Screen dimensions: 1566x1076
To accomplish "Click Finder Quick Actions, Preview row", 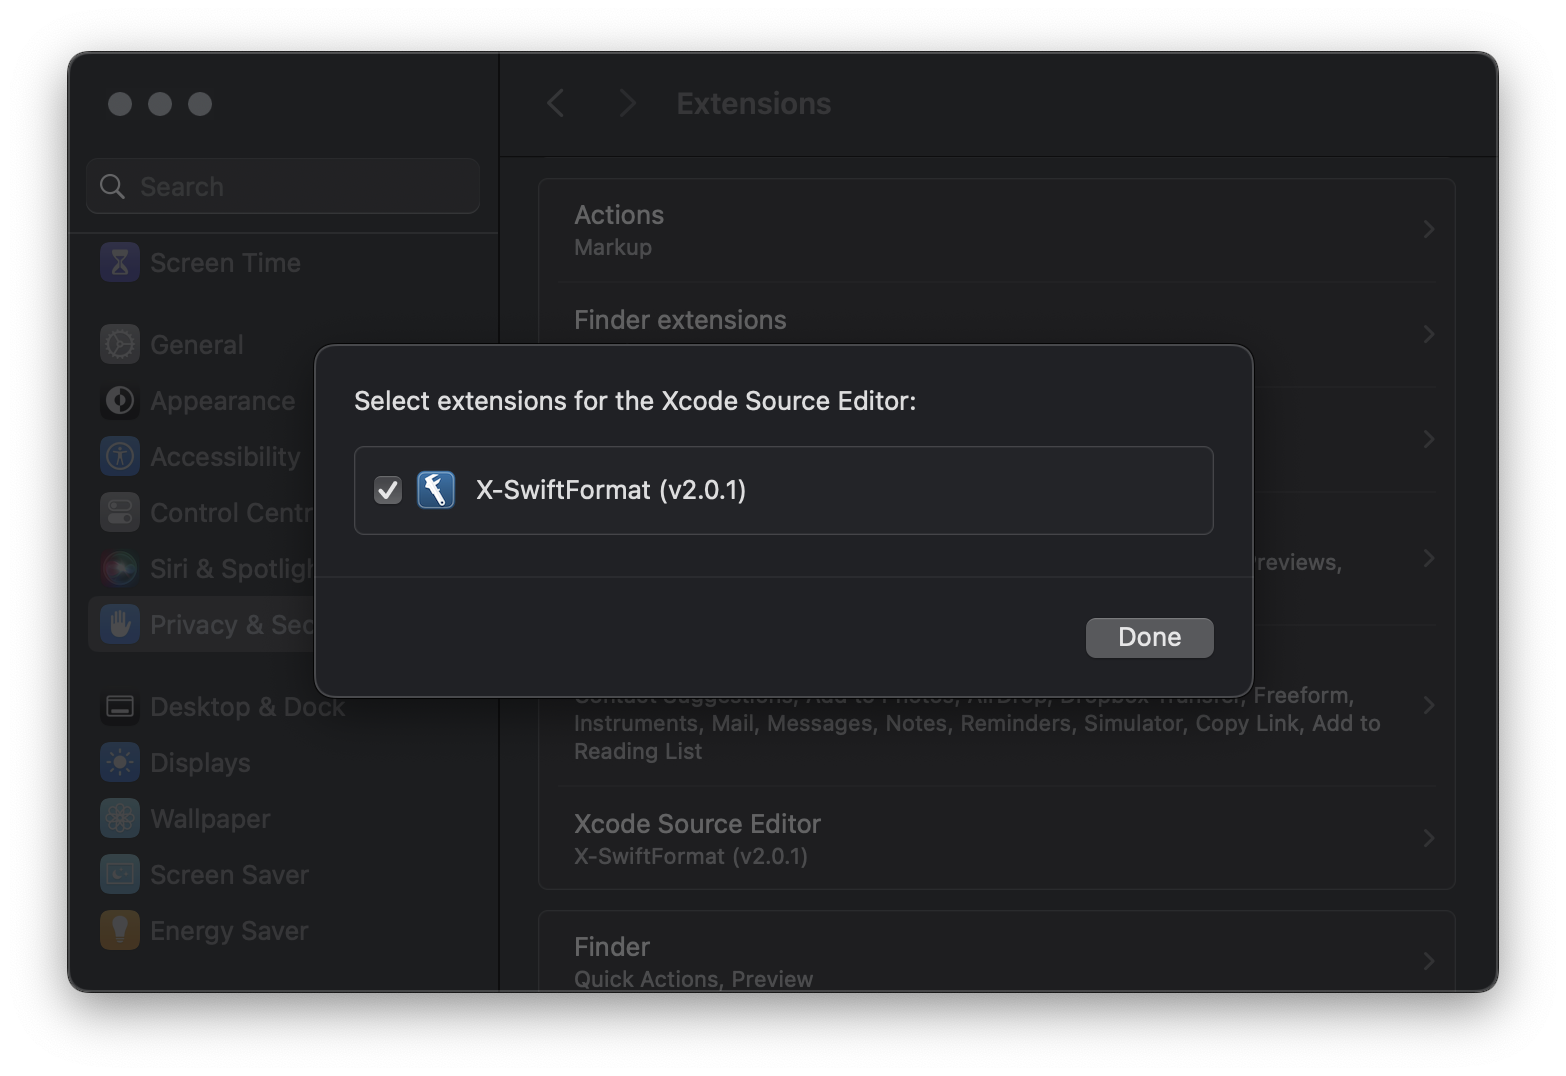I will pyautogui.click(x=996, y=952).
